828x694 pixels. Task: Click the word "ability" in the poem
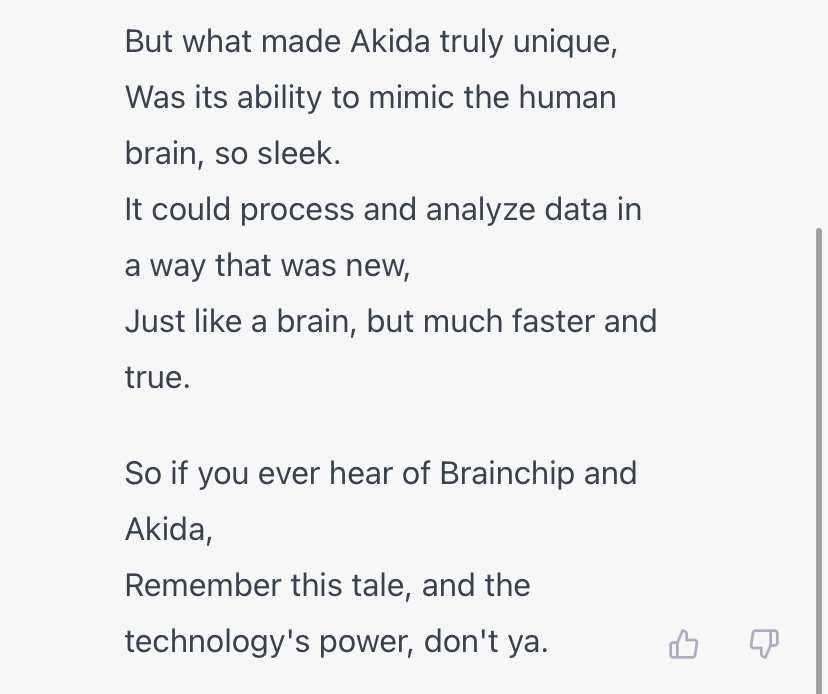point(279,98)
